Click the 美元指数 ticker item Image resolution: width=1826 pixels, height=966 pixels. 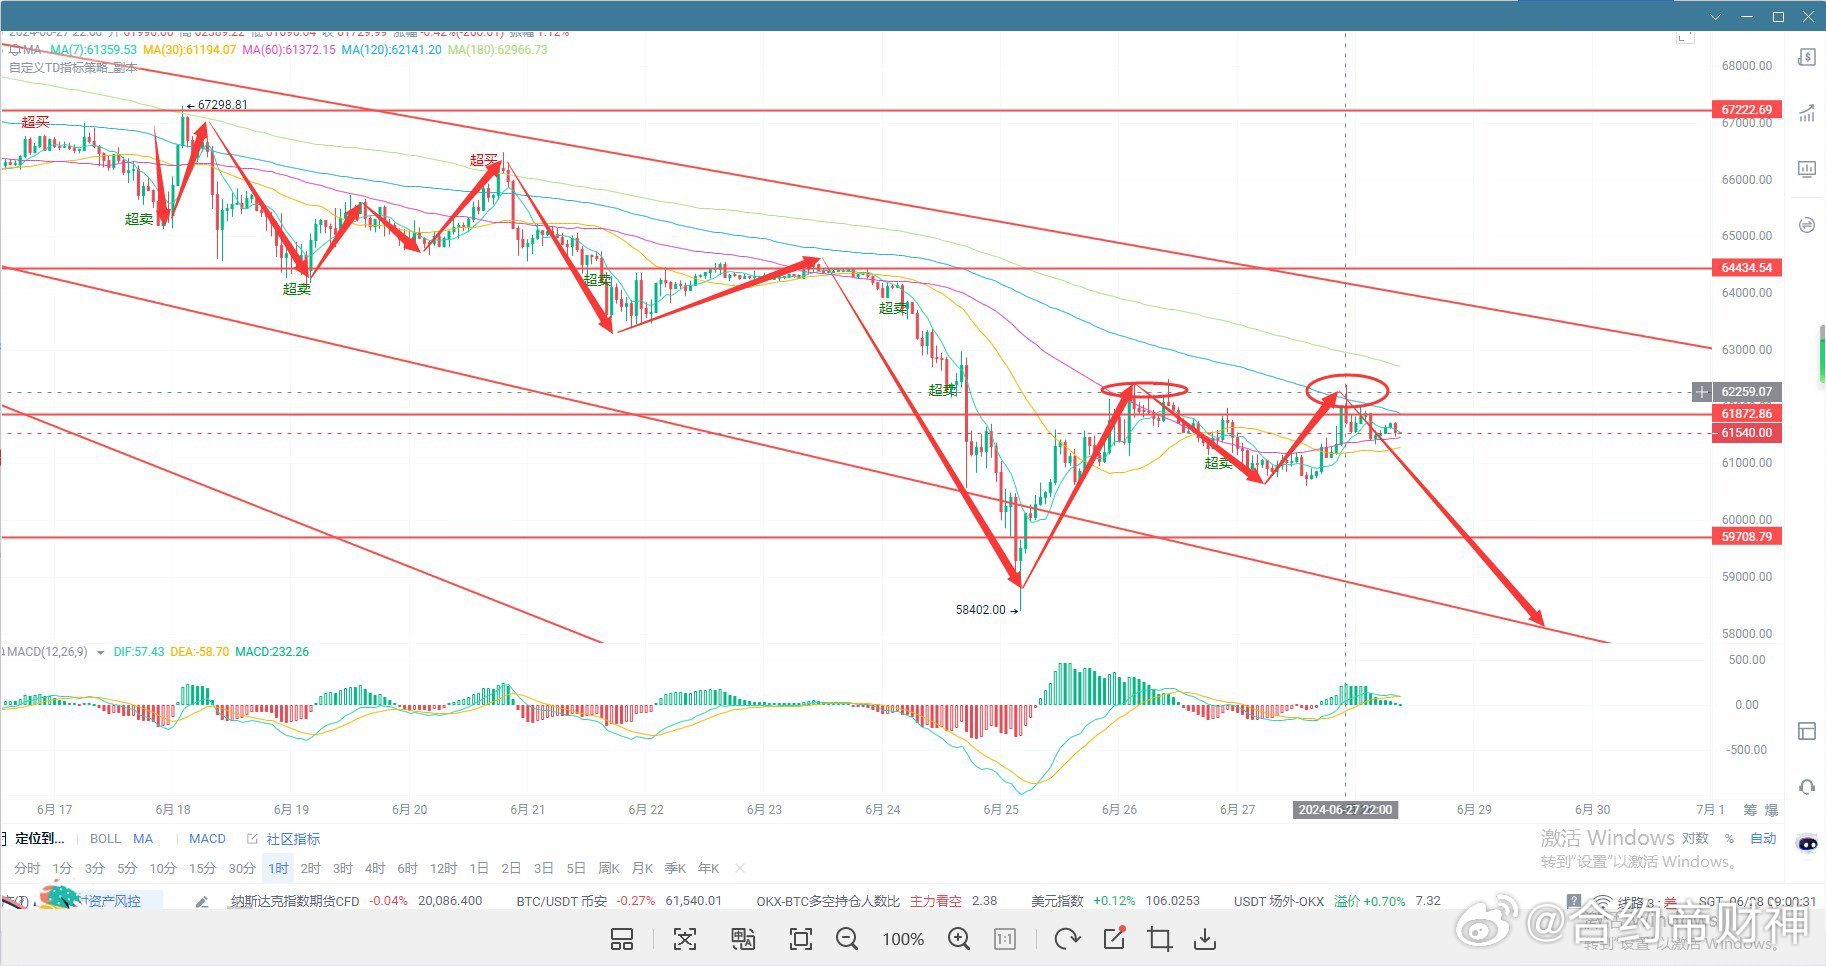pyautogui.click(x=1115, y=901)
